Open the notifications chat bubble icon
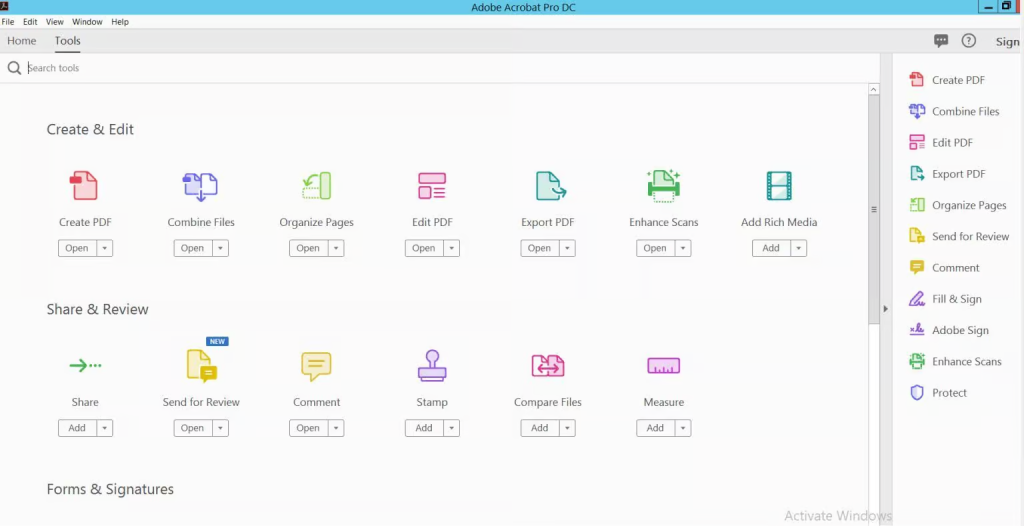The image size is (1024, 526). click(941, 41)
